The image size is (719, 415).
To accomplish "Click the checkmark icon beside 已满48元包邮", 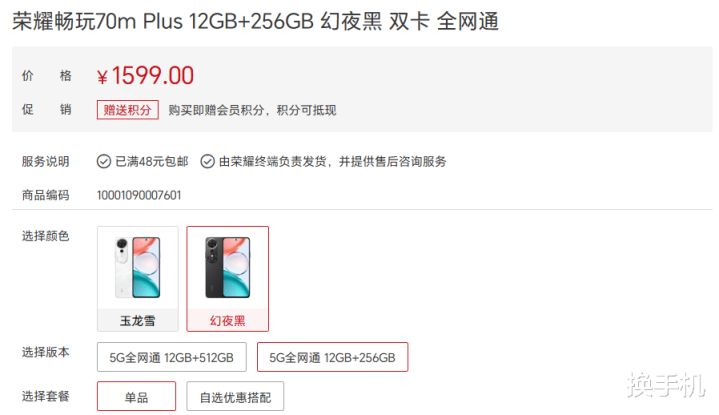I will coord(104,161).
